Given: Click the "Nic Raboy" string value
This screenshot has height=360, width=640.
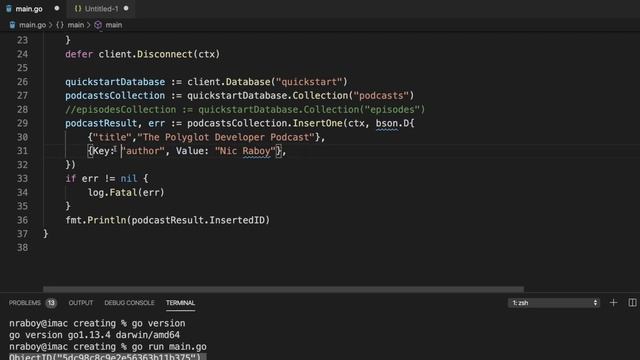Looking at the screenshot, I should point(245,151).
